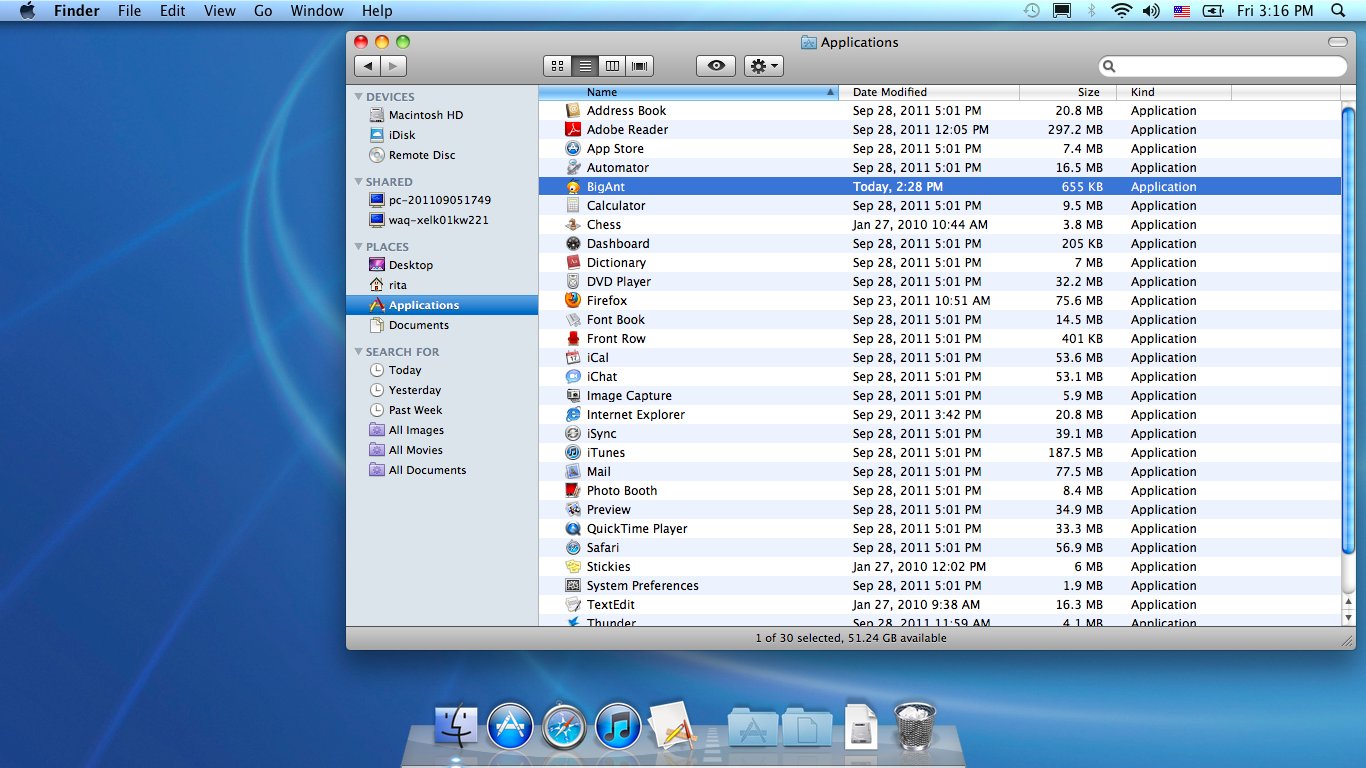Select the App Store icon in list
This screenshot has height=768, width=1366.
click(x=573, y=149)
